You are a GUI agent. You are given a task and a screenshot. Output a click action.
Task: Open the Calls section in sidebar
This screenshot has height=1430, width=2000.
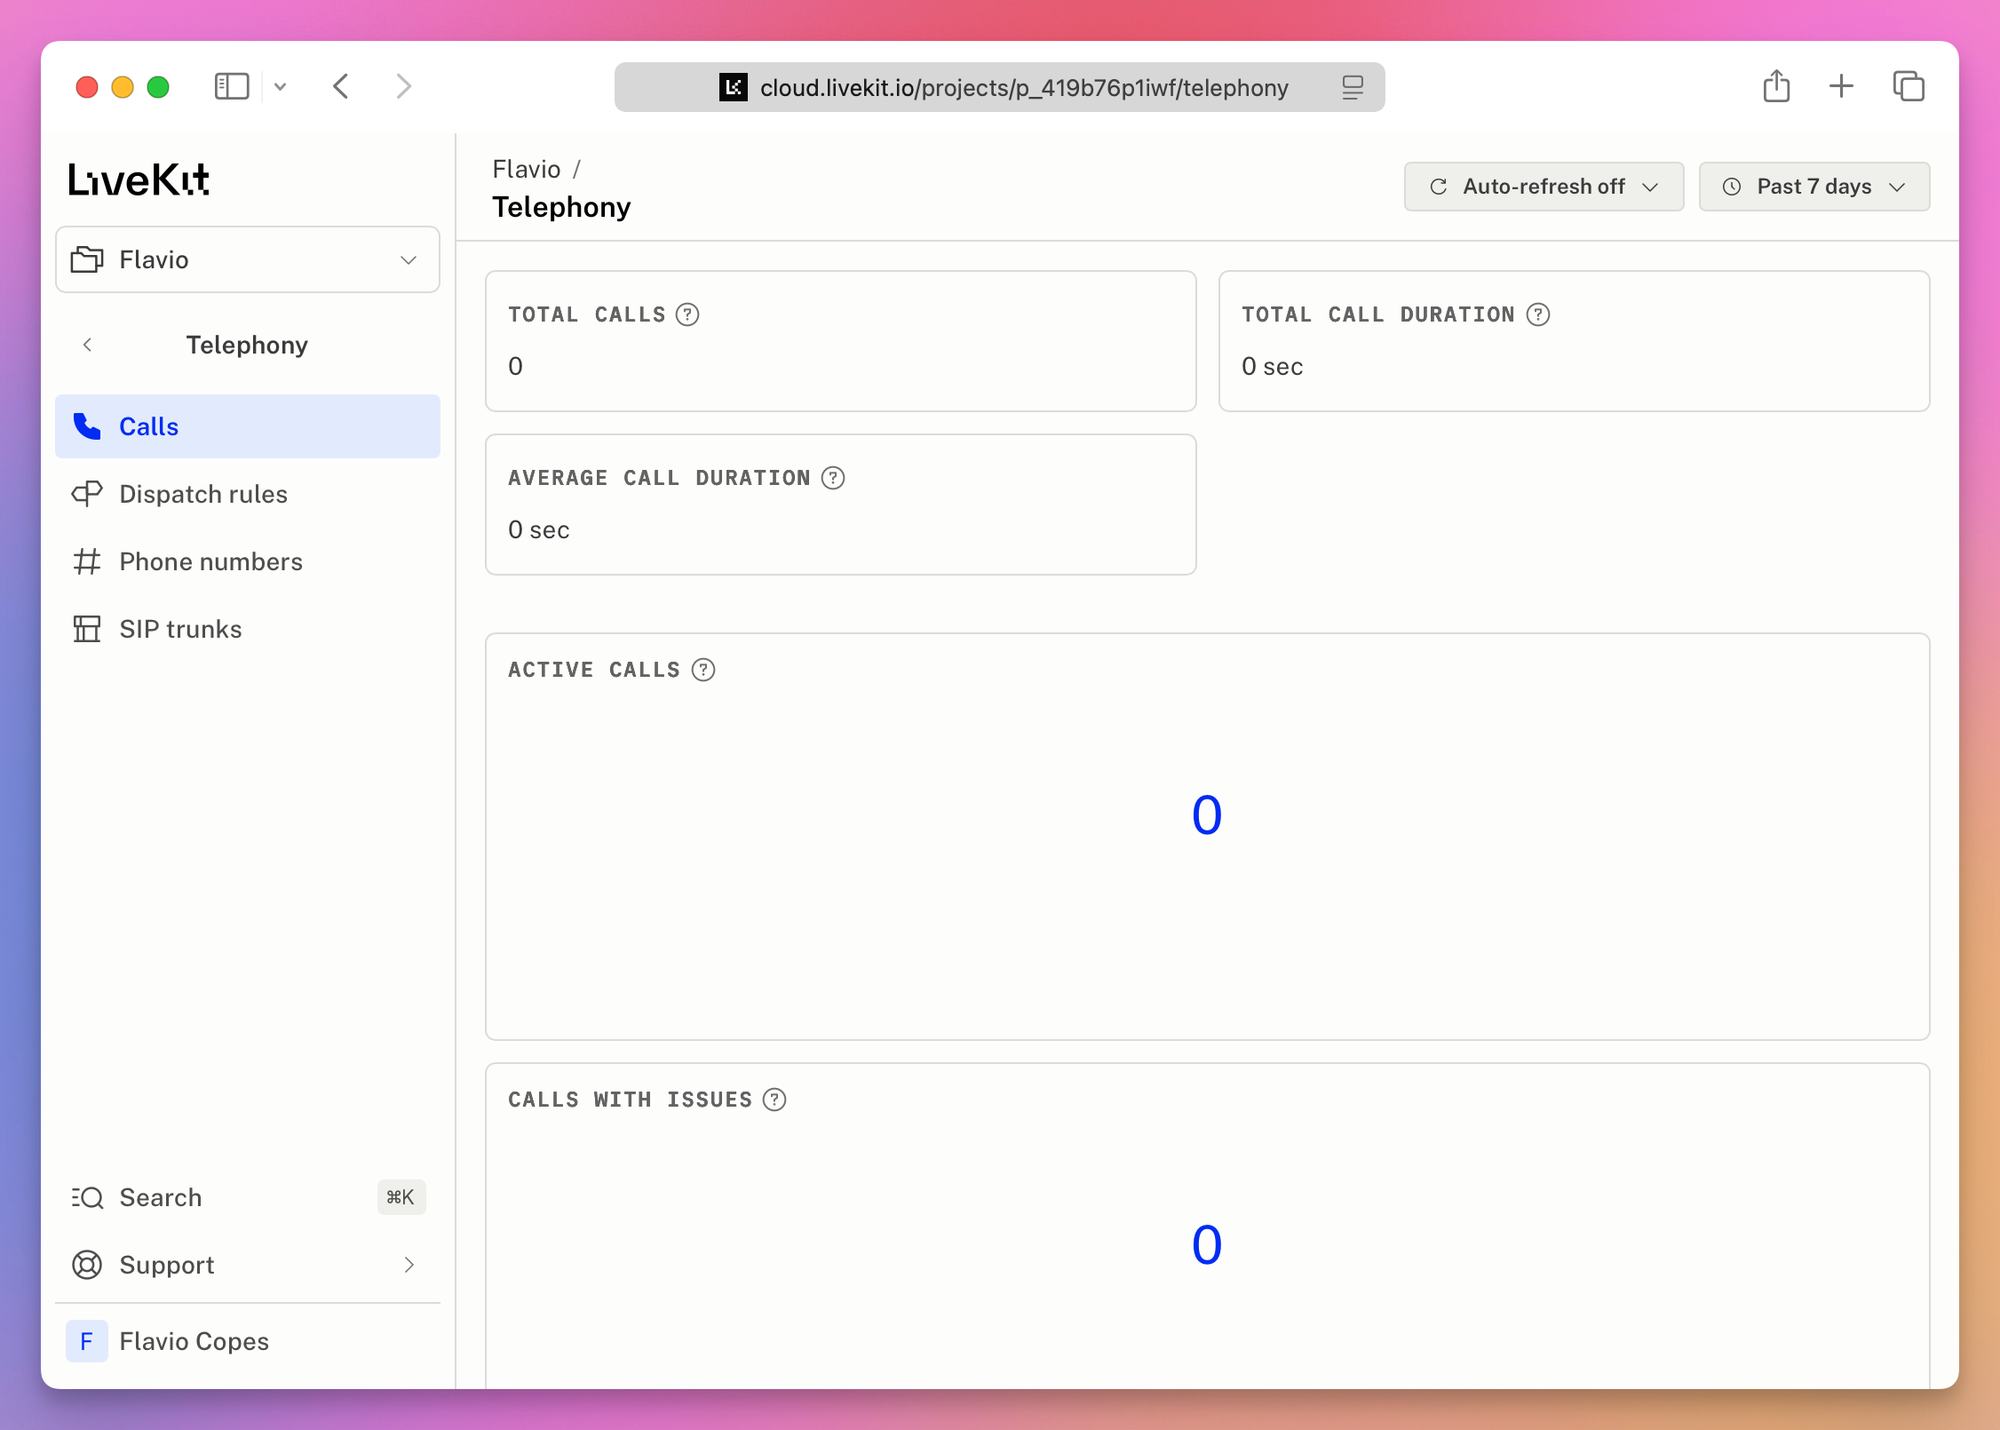click(247, 426)
